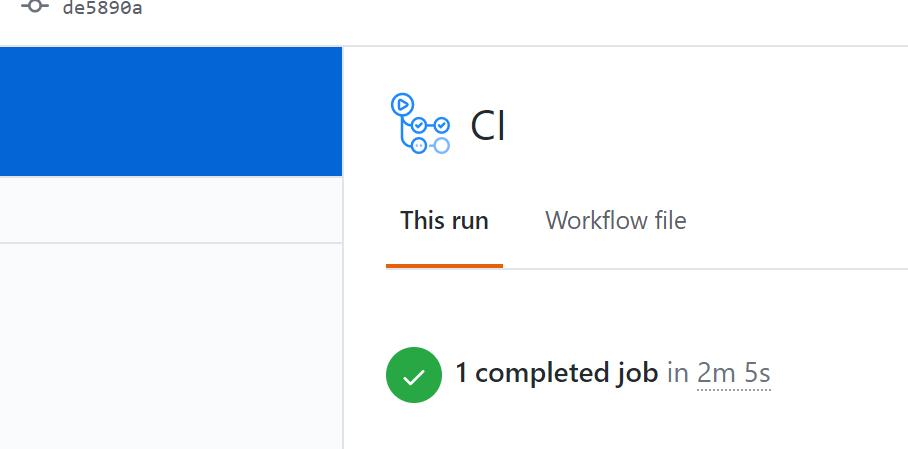Click the play circle in the workflow icon
The width and height of the screenshot is (908, 449).
point(402,105)
